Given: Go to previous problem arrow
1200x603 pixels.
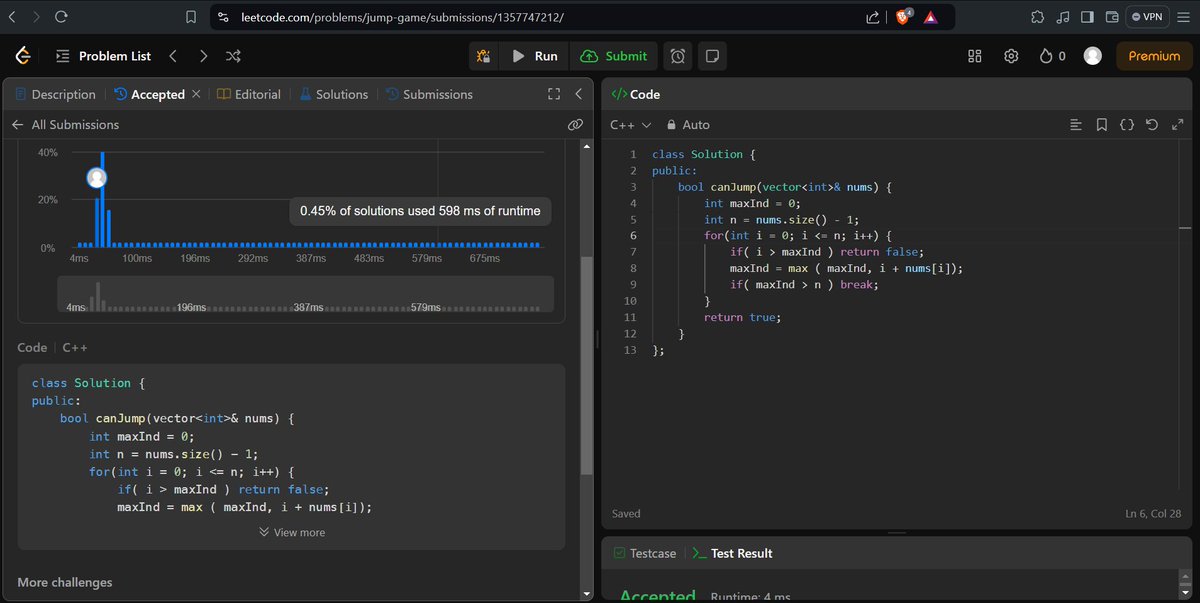Looking at the screenshot, I should pos(172,56).
